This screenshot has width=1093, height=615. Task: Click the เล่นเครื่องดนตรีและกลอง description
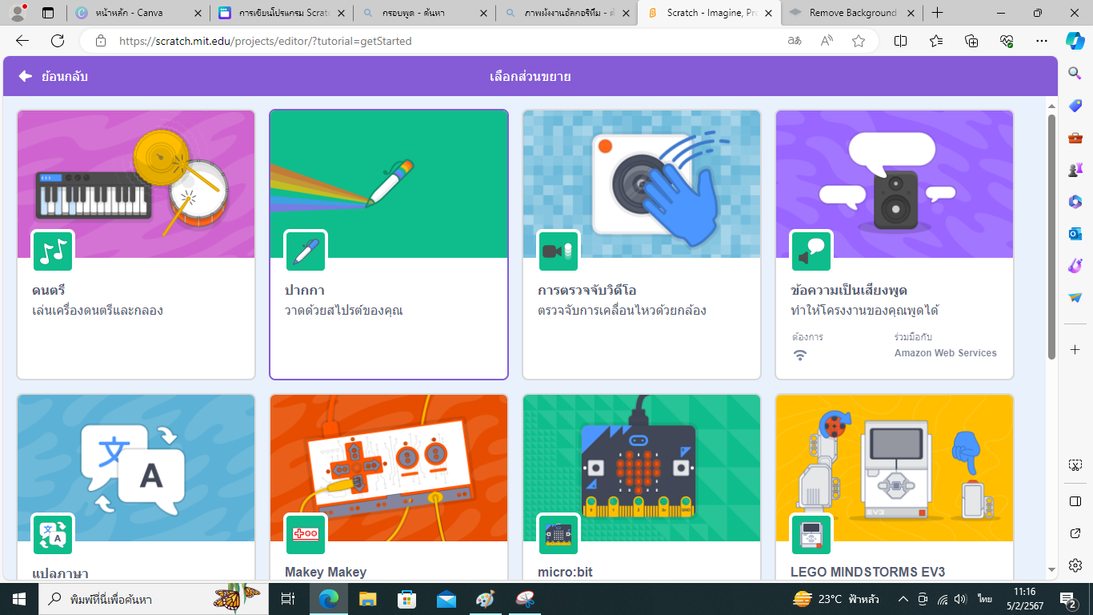coord(98,310)
